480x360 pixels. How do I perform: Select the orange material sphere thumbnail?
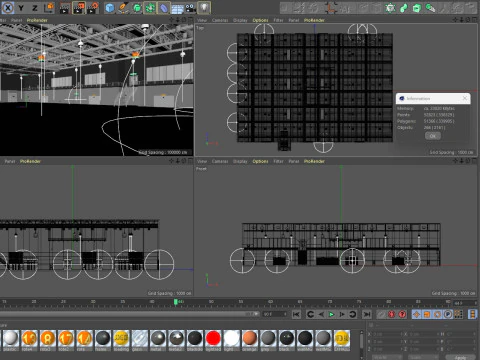[x=250, y=339]
